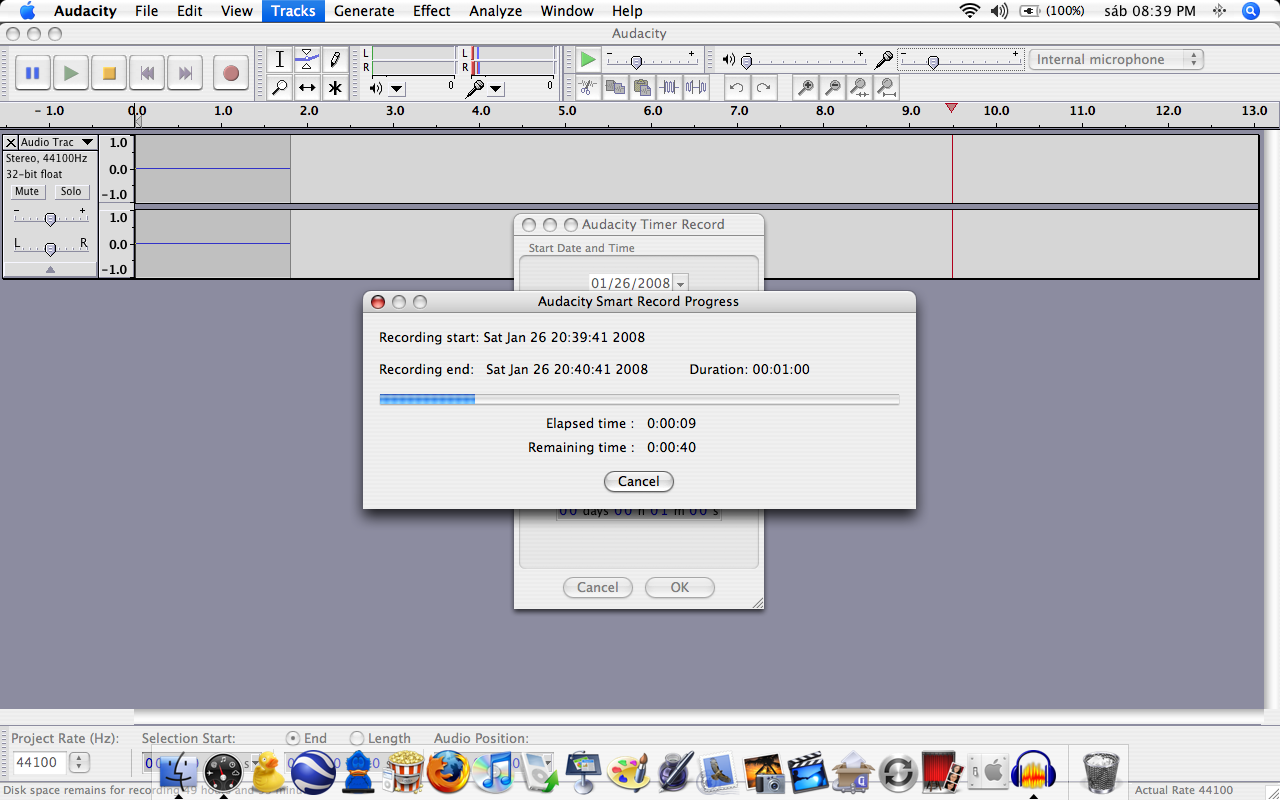Screen dimensions: 1280x800
Task: Open the Analyze menu
Action: (496, 11)
